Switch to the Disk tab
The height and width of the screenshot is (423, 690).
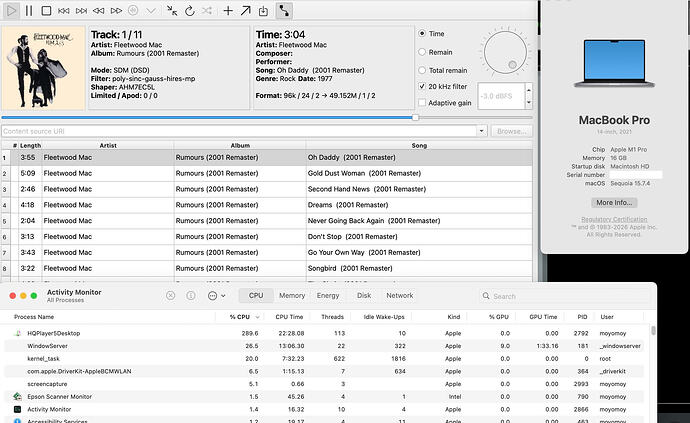(x=364, y=296)
